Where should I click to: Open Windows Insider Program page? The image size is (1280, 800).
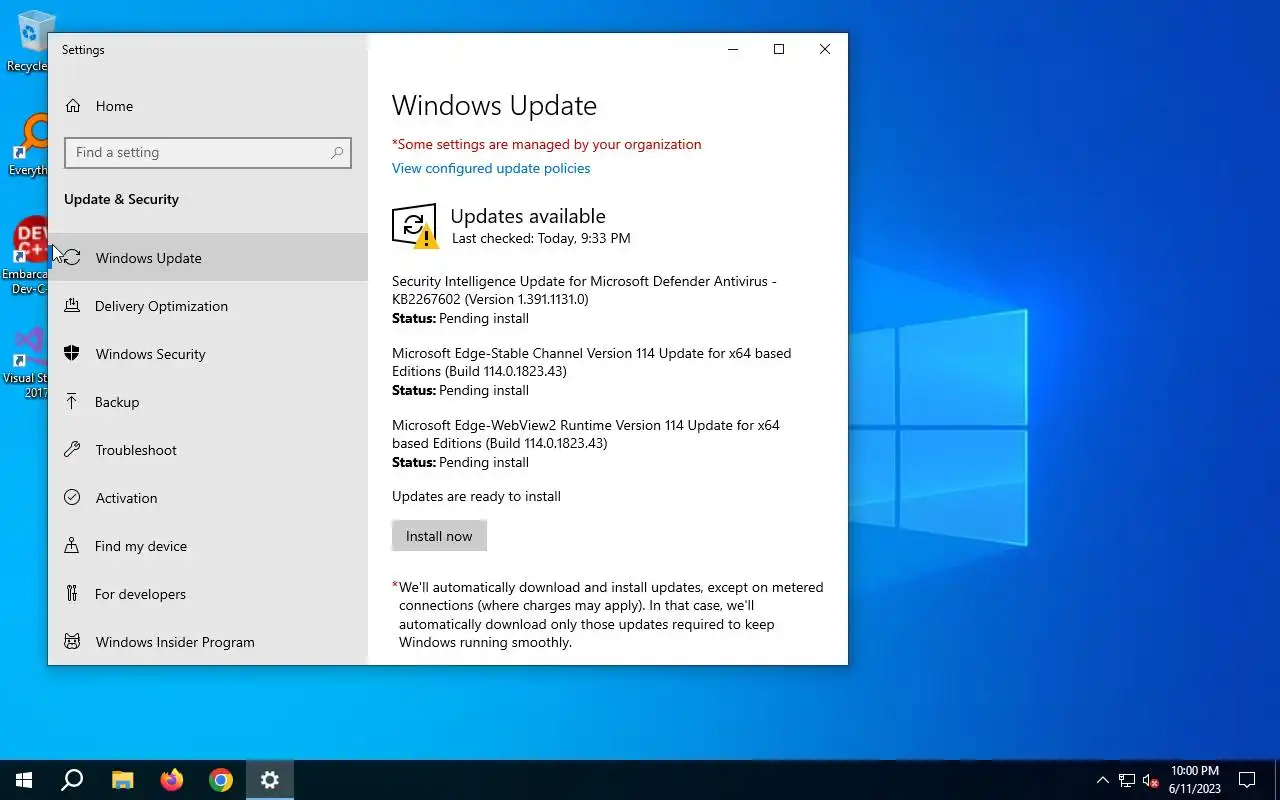pyautogui.click(x=208, y=642)
